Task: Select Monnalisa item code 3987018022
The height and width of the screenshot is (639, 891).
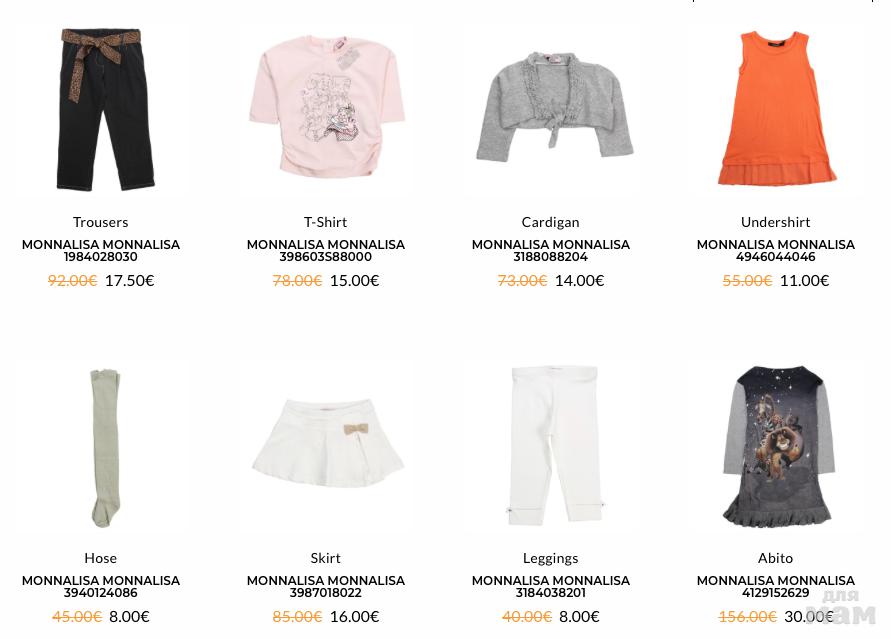Action: (326, 593)
